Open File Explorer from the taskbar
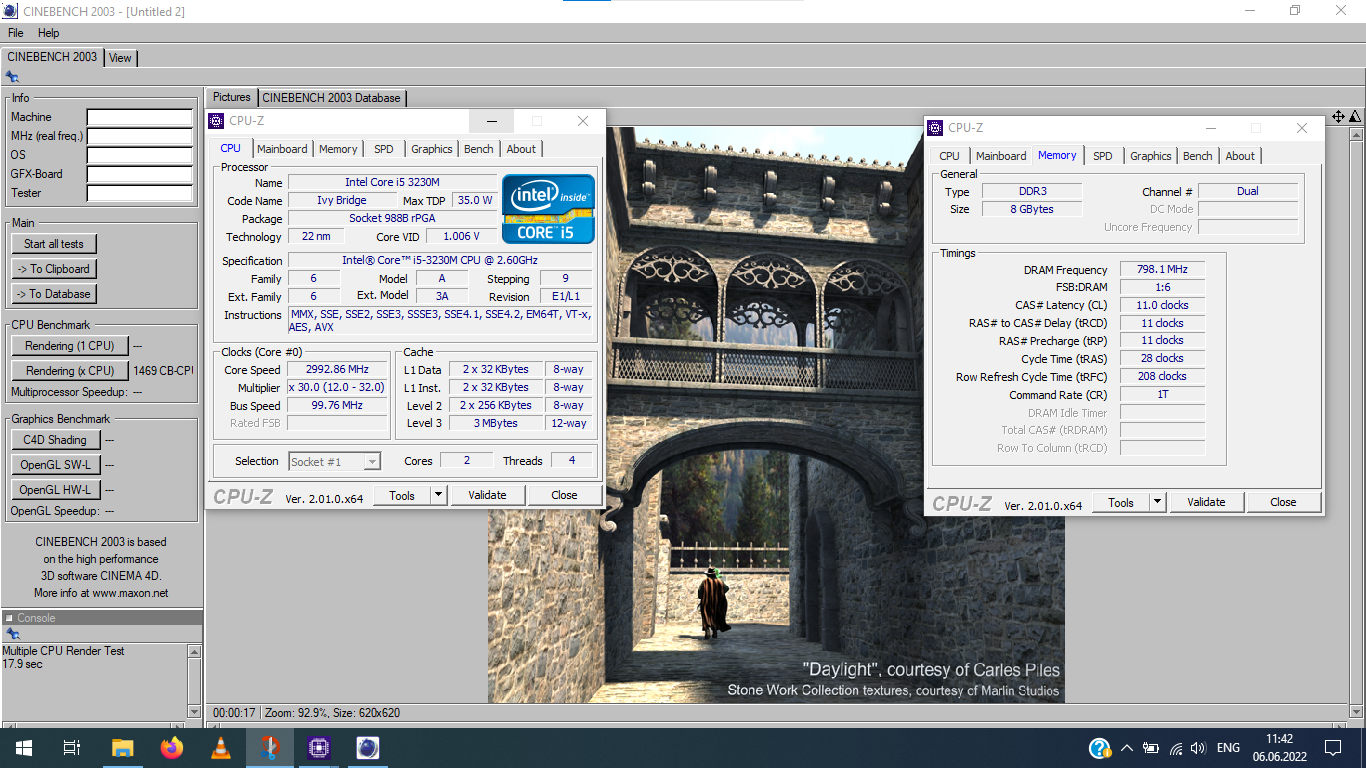Image resolution: width=1366 pixels, height=768 pixels. (x=122, y=747)
